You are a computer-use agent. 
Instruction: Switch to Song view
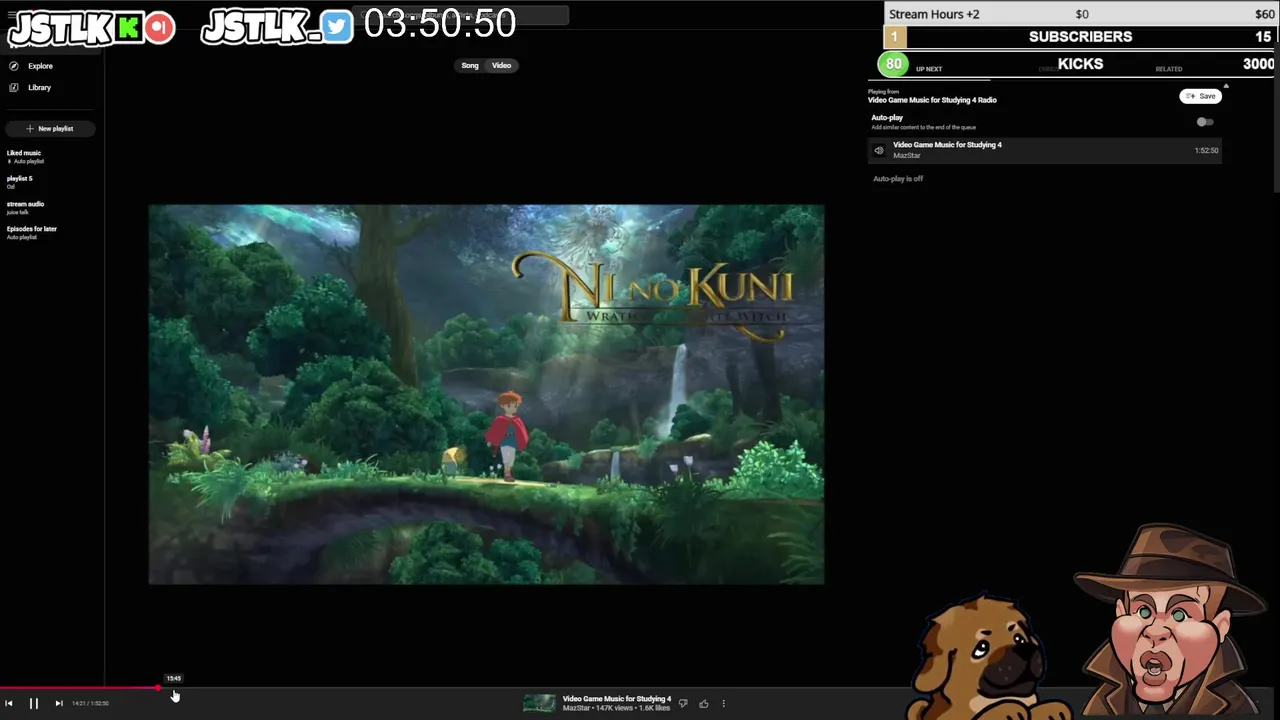(x=470, y=65)
